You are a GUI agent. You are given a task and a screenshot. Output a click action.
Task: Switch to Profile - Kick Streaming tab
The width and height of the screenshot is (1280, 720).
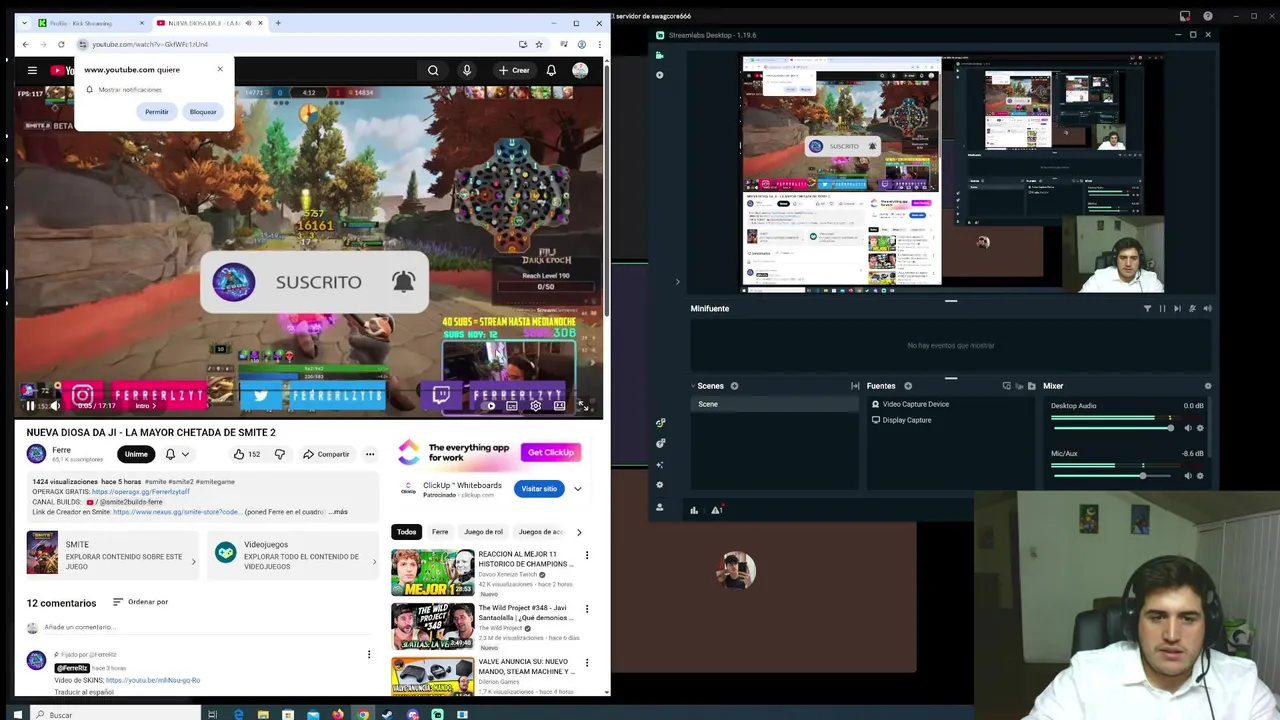(x=90, y=23)
